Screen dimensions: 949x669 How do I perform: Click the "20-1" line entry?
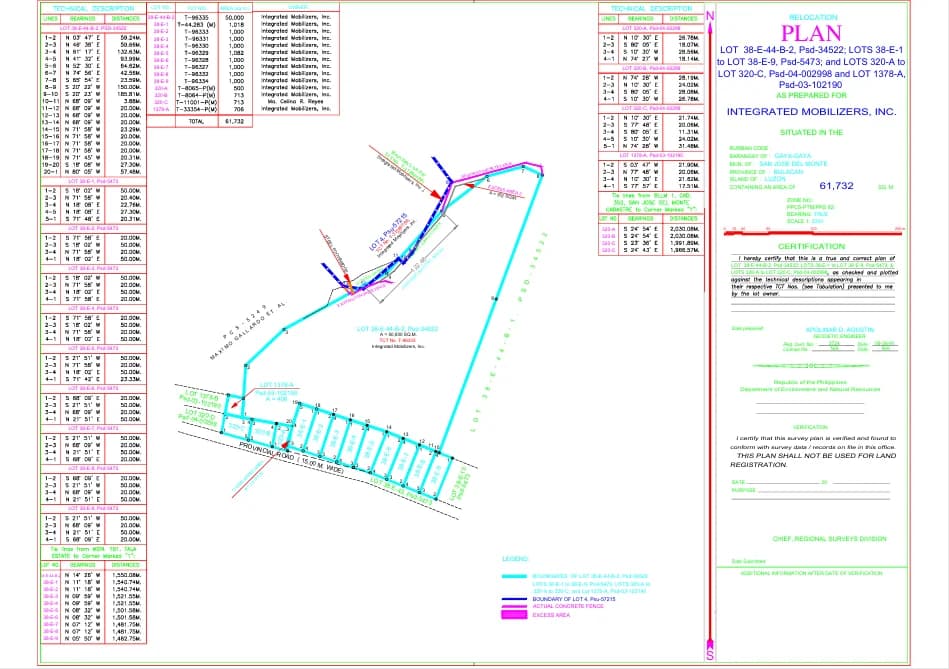coord(51,172)
